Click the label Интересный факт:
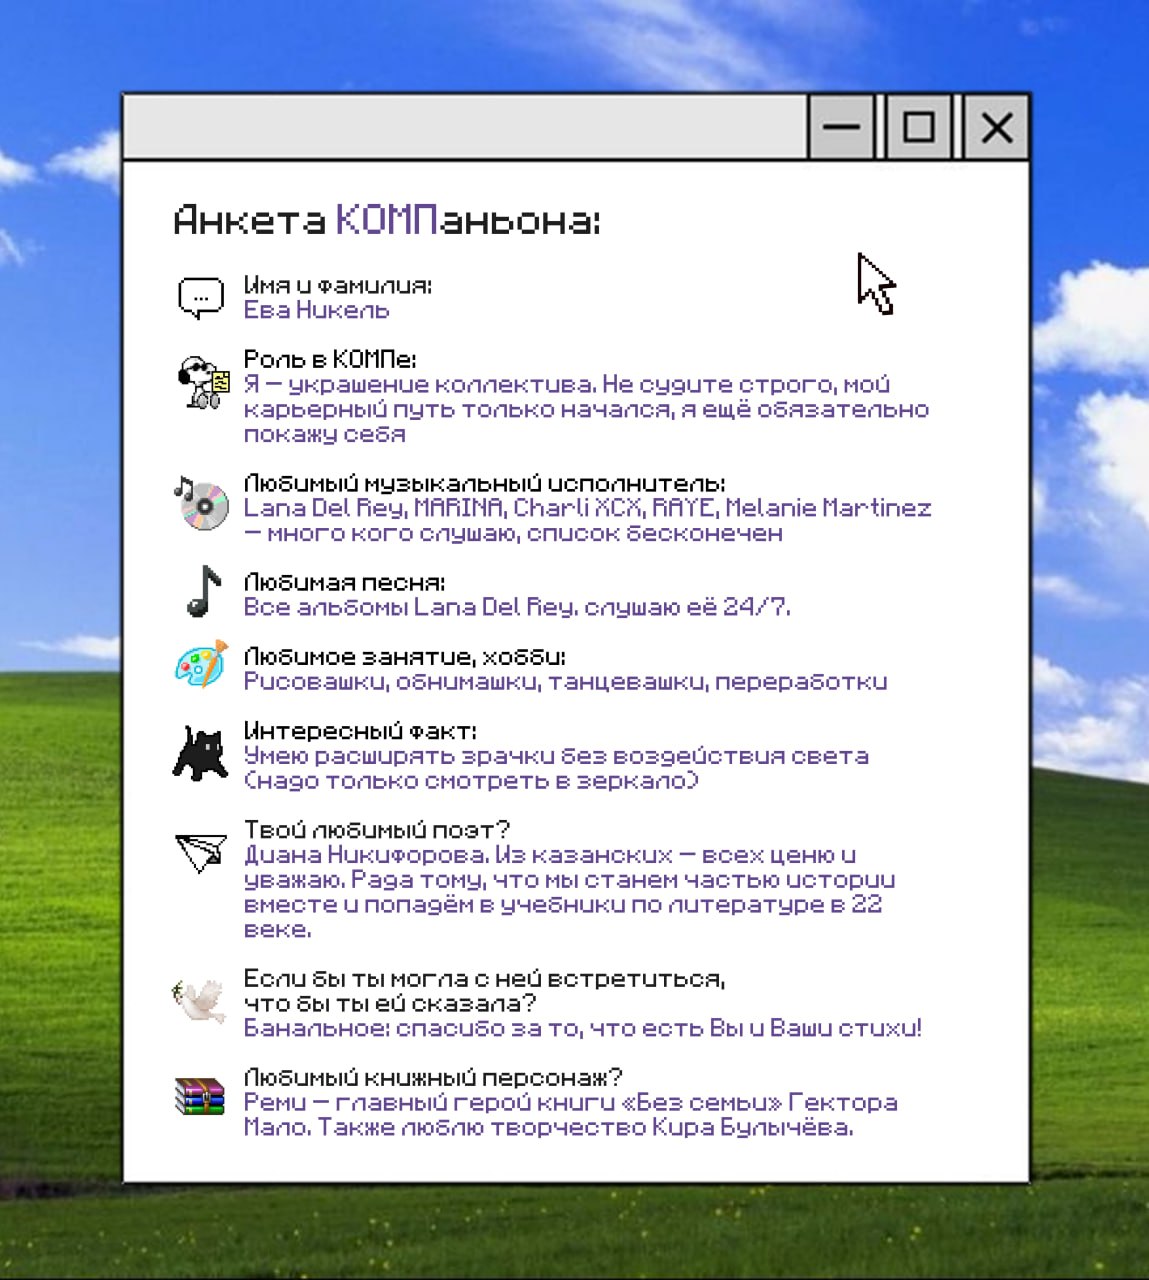 pos(360,731)
